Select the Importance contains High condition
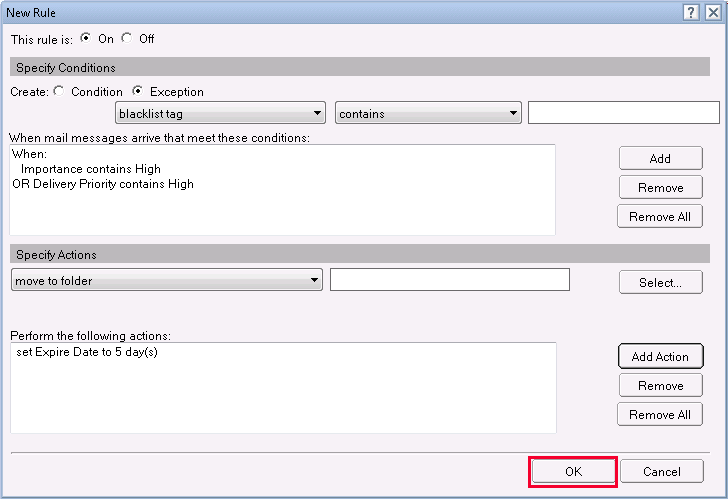The width and height of the screenshot is (728, 499). (x=90, y=170)
